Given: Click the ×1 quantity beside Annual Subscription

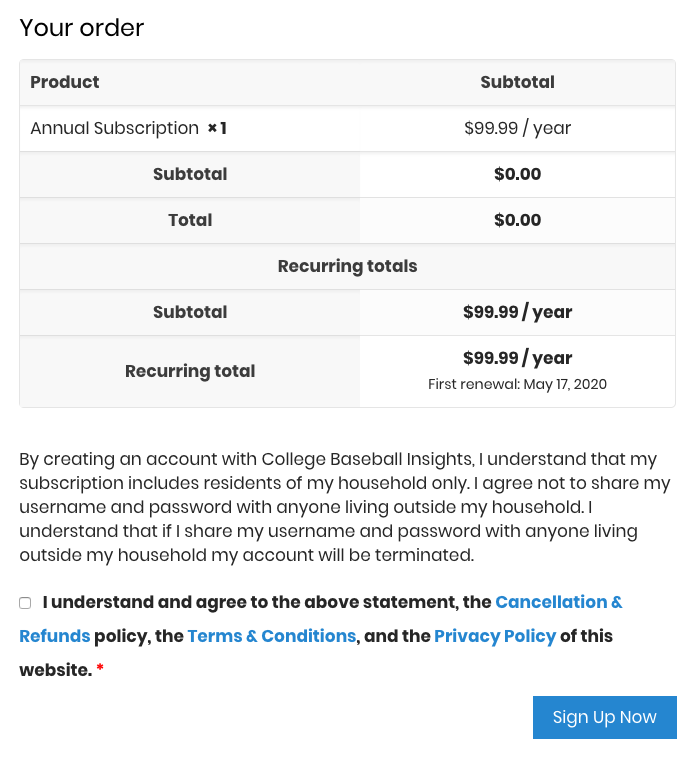Looking at the screenshot, I should 217,128.
